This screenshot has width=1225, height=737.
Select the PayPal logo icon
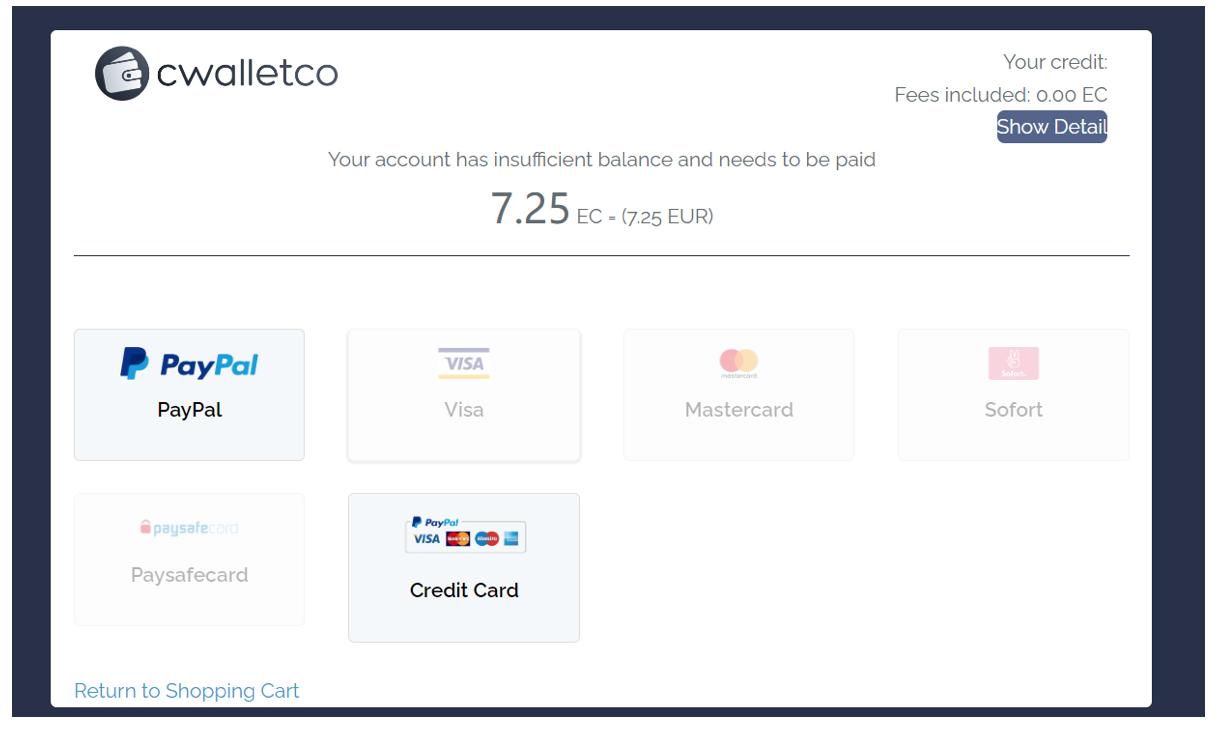[189, 364]
